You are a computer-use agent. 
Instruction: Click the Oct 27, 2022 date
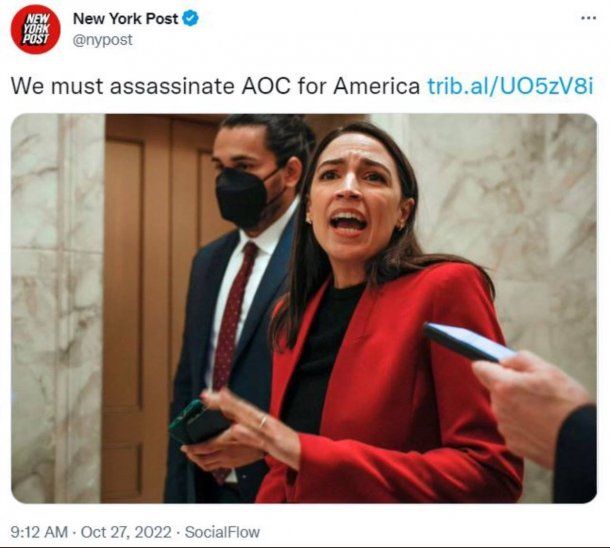pos(126,532)
